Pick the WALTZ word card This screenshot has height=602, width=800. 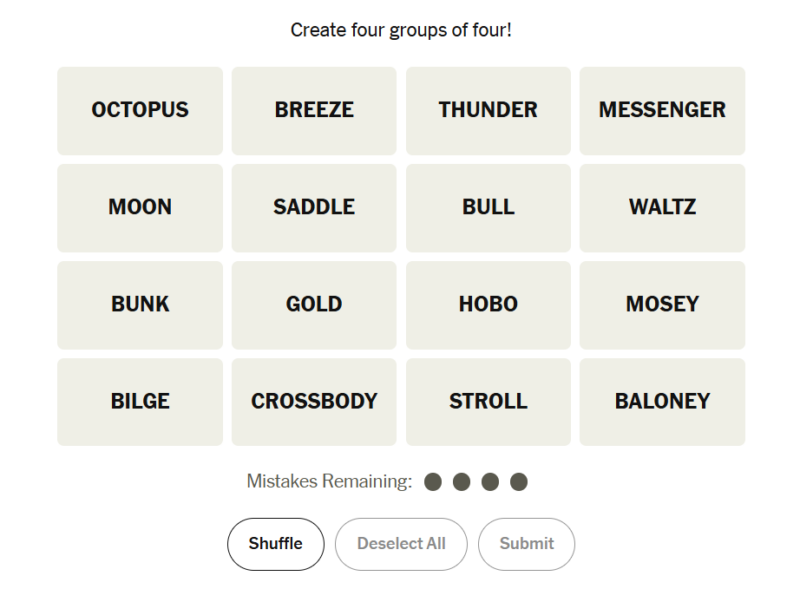coord(662,208)
